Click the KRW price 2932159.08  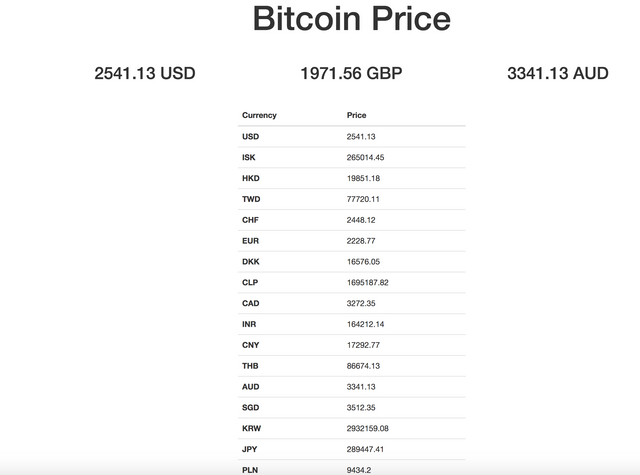coord(367,428)
